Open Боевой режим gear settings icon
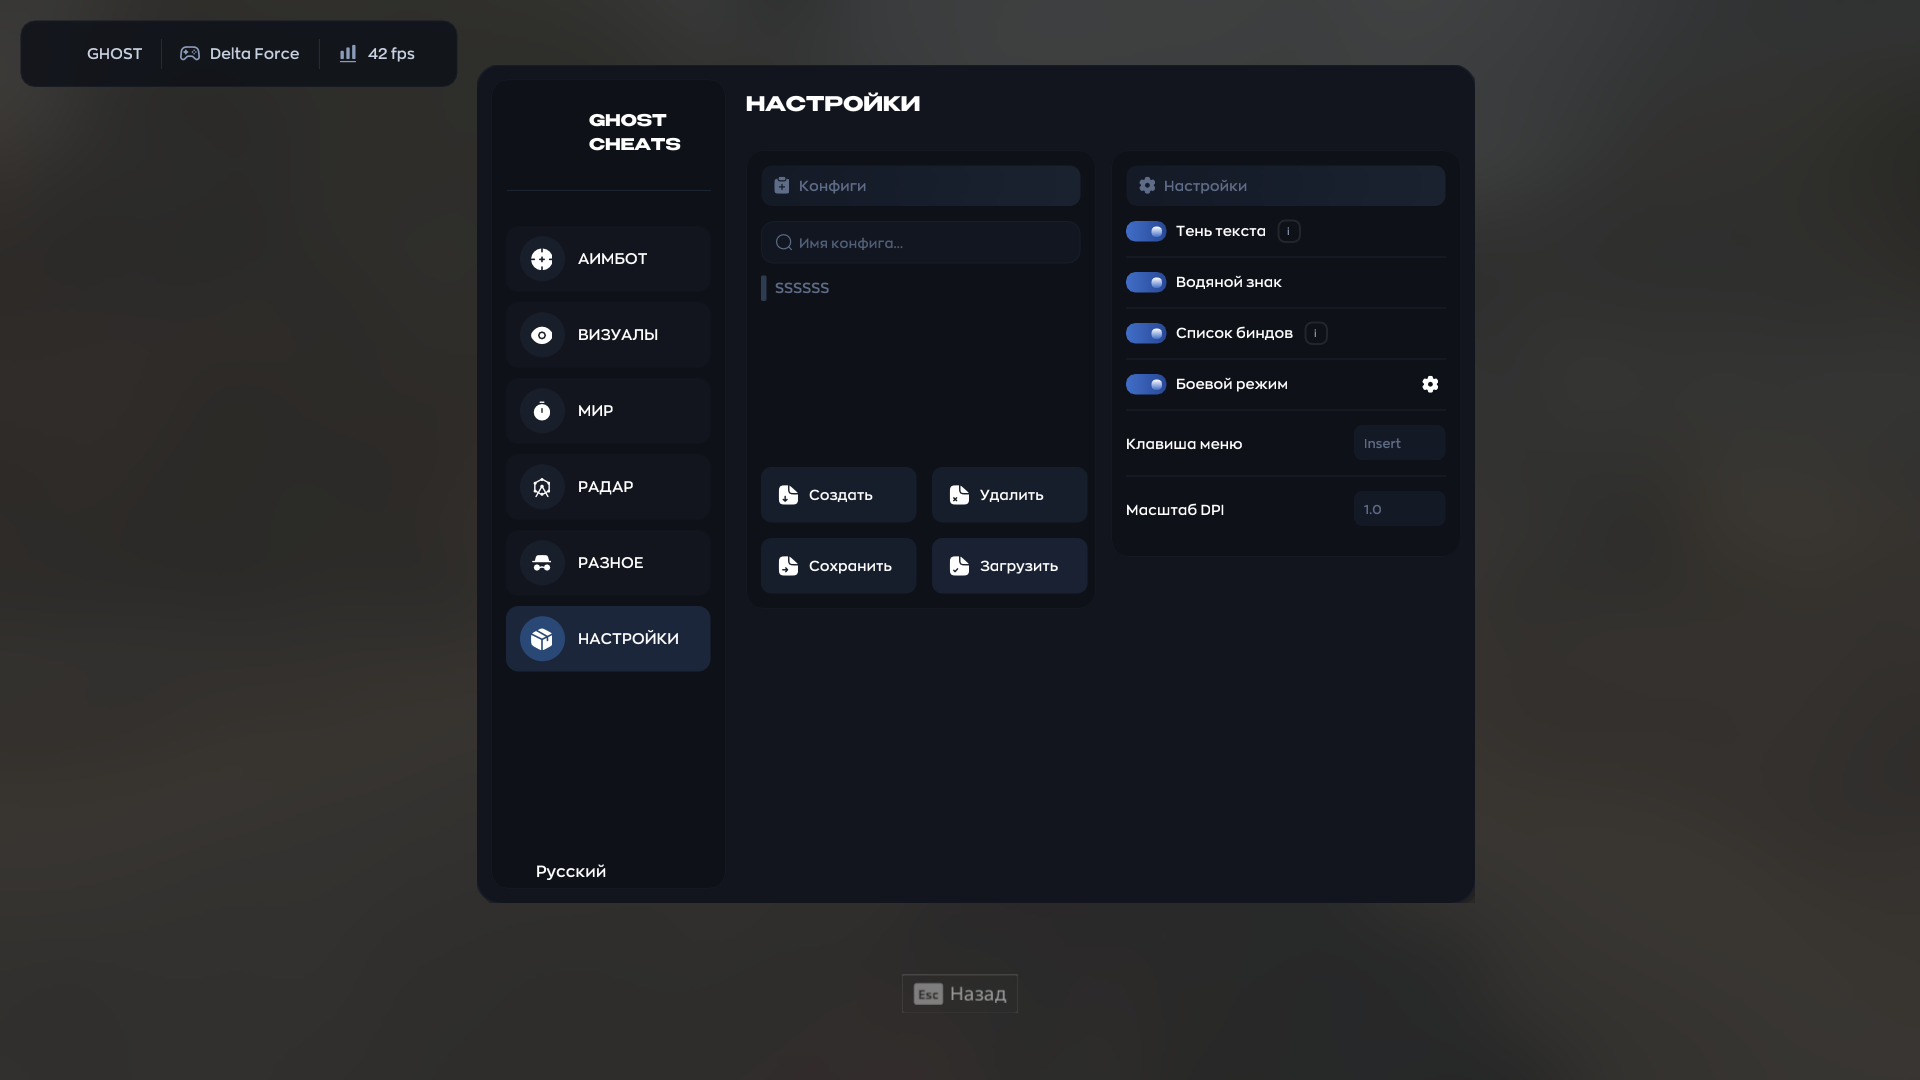The image size is (1920, 1080). [1430, 384]
